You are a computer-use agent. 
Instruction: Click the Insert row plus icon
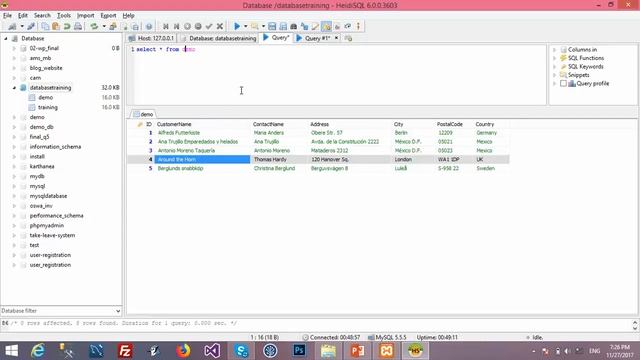coord(187,26)
